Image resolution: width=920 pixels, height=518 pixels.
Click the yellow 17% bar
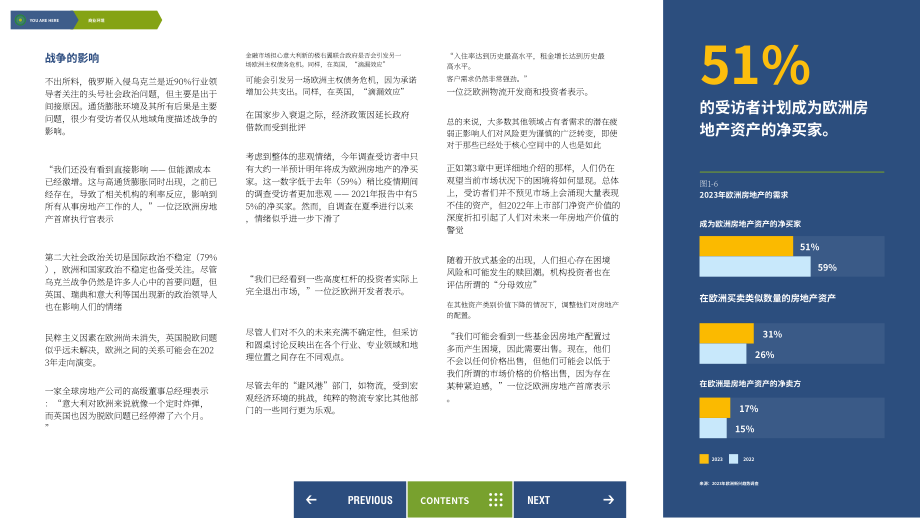tap(715, 408)
